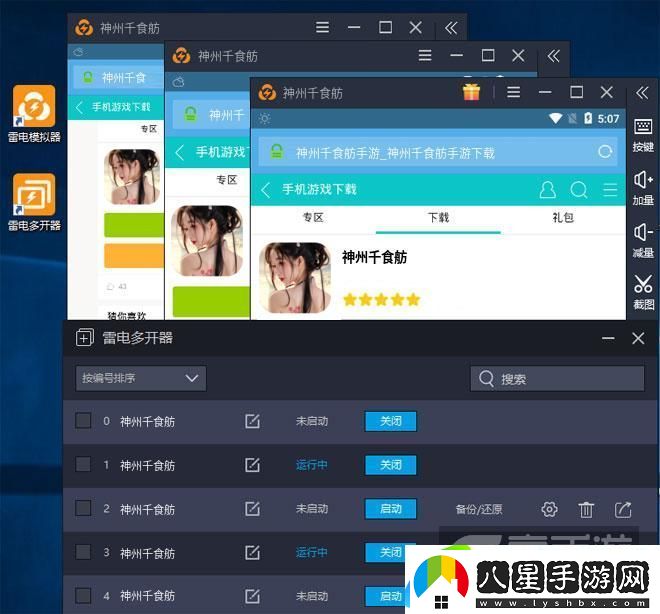Viewport: 660px width, 614px height.
Task: Open the 按键 keyboard mapping tool
Action: [x=643, y=135]
